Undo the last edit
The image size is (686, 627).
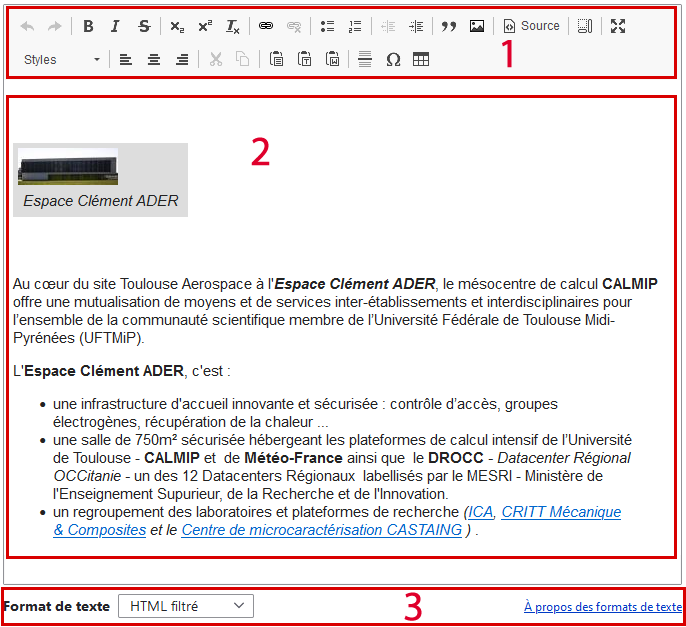tap(28, 26)
